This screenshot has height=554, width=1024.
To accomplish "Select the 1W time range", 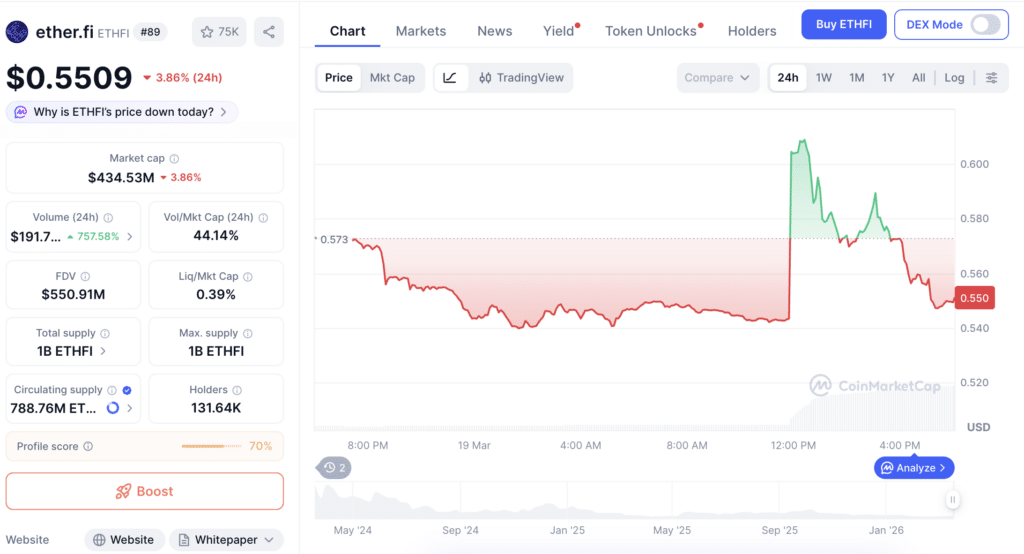I will coord(824,78).
